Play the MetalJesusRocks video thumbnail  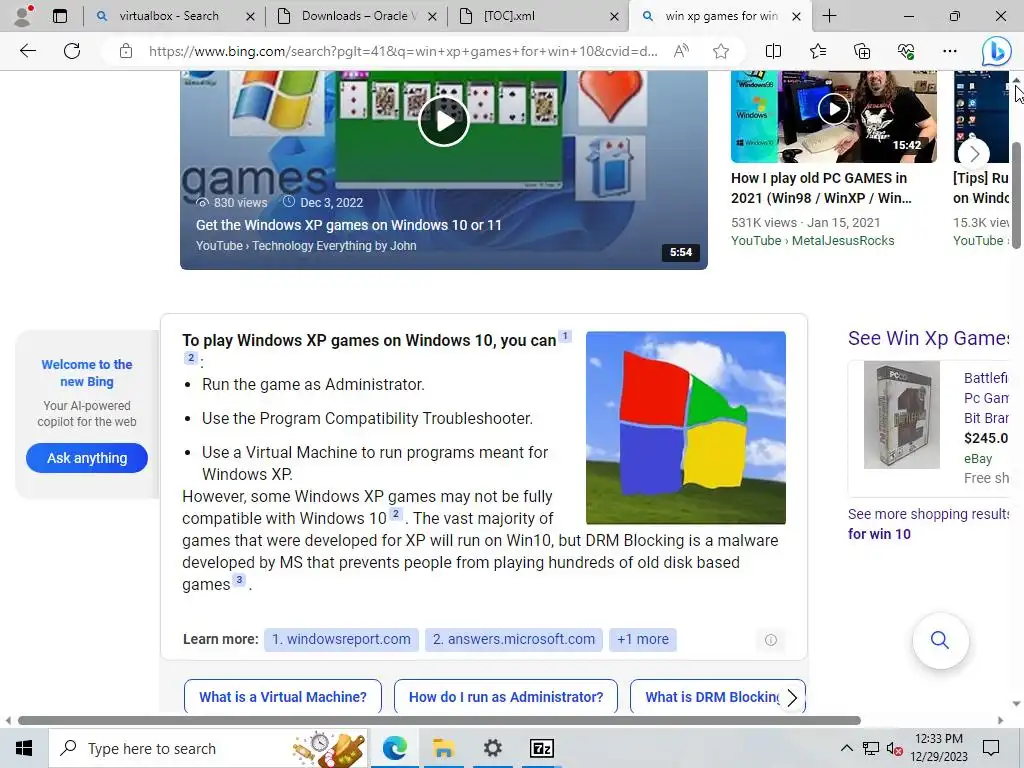(834, 109)
